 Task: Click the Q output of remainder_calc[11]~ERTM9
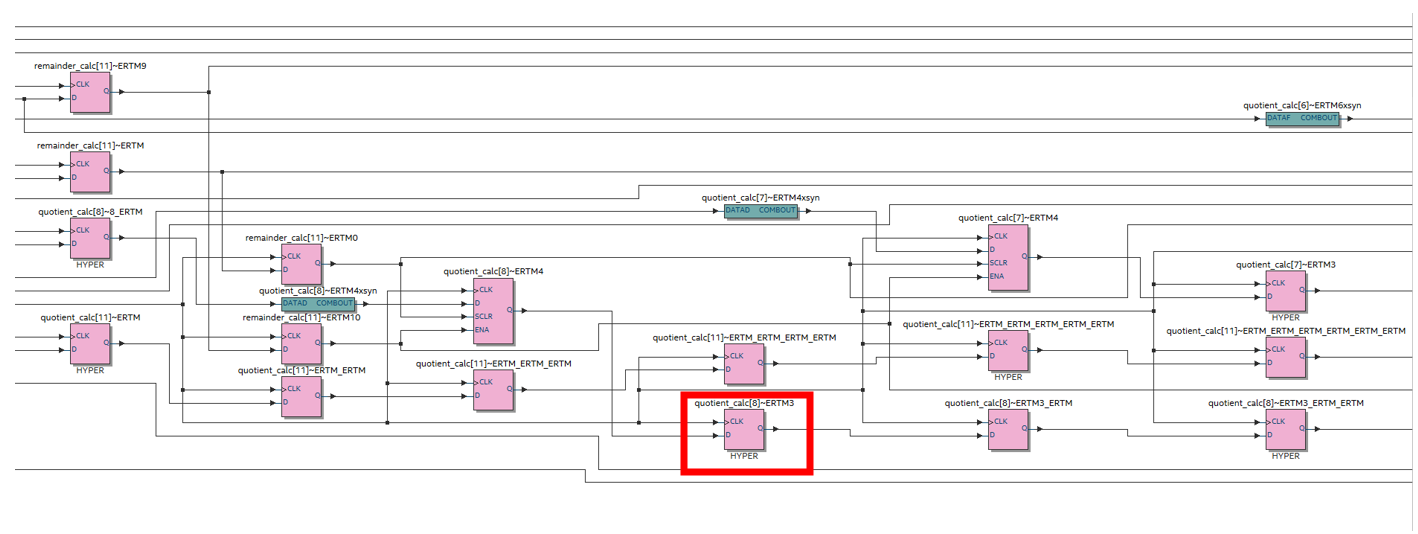pos(106,92)
